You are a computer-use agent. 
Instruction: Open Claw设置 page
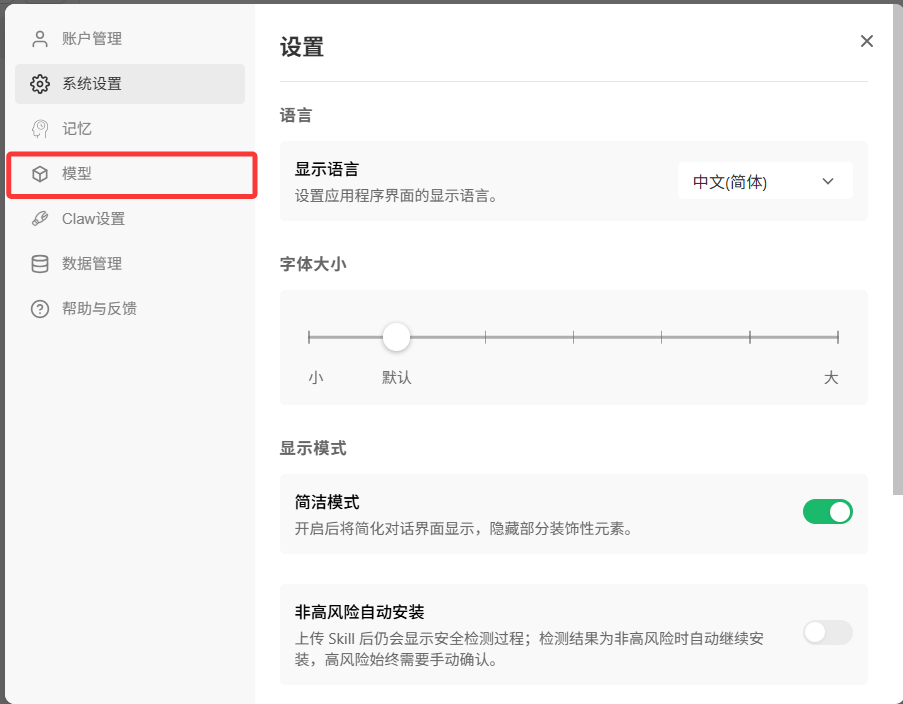coord(130,218)
